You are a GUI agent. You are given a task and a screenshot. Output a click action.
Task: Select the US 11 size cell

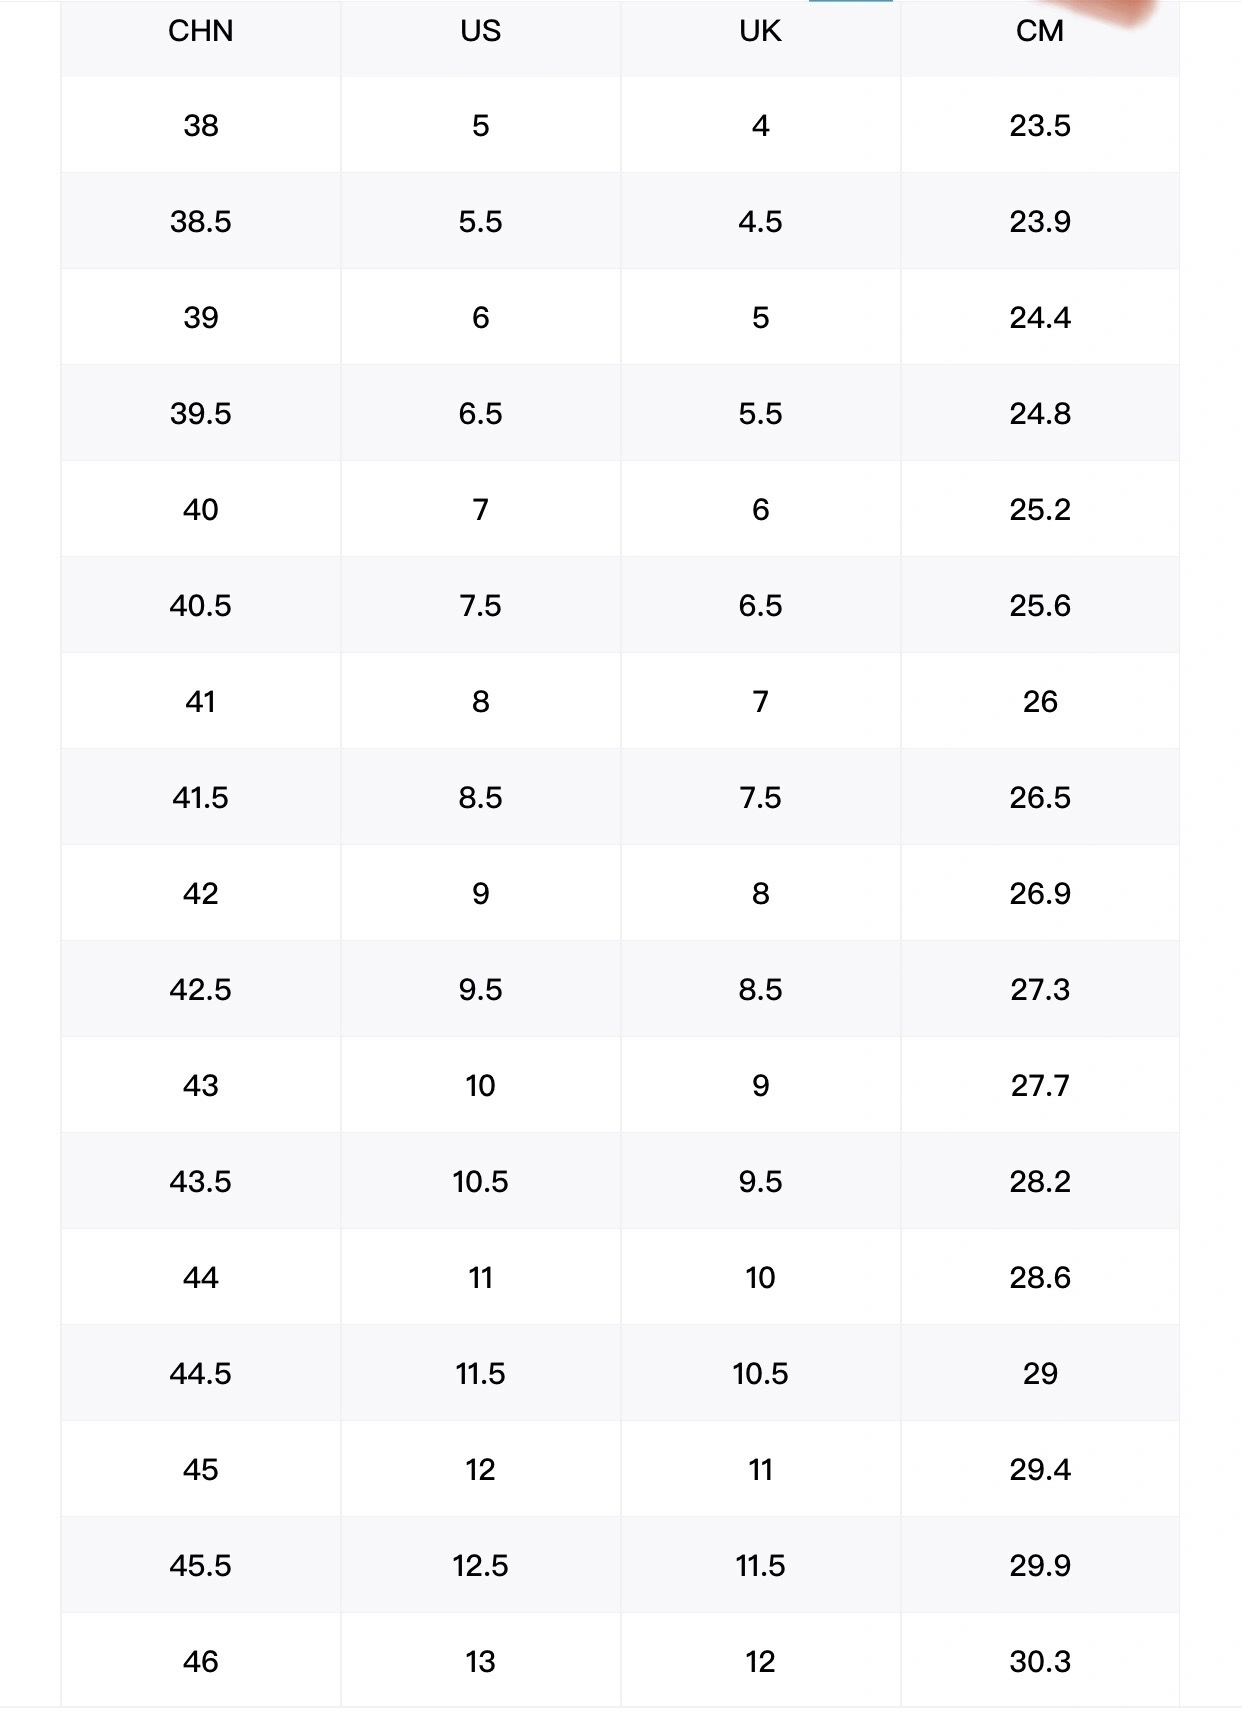click(480, 1277)
